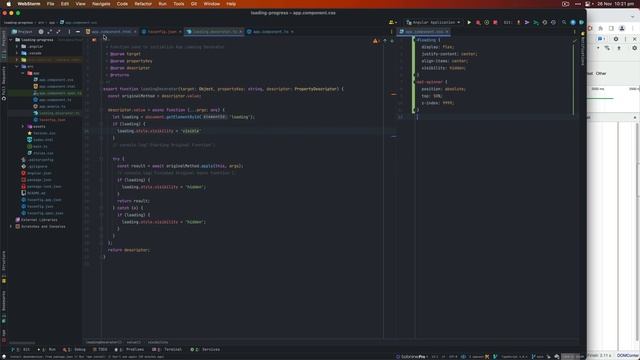Switch to the app.component.ts editor tab
Screen dimensions: 640x360
(270, 31)
